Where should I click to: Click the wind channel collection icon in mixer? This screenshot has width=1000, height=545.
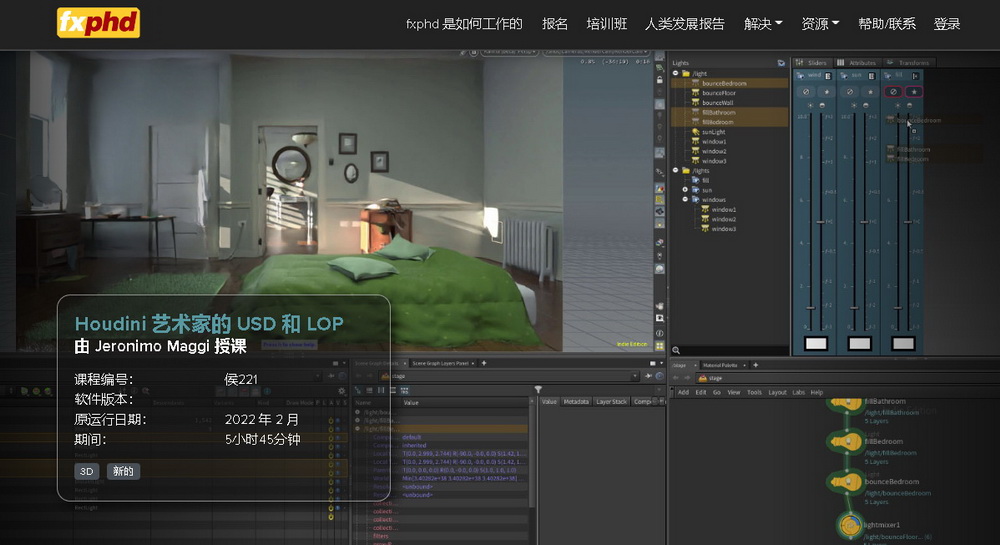click(x=800, y=76)
